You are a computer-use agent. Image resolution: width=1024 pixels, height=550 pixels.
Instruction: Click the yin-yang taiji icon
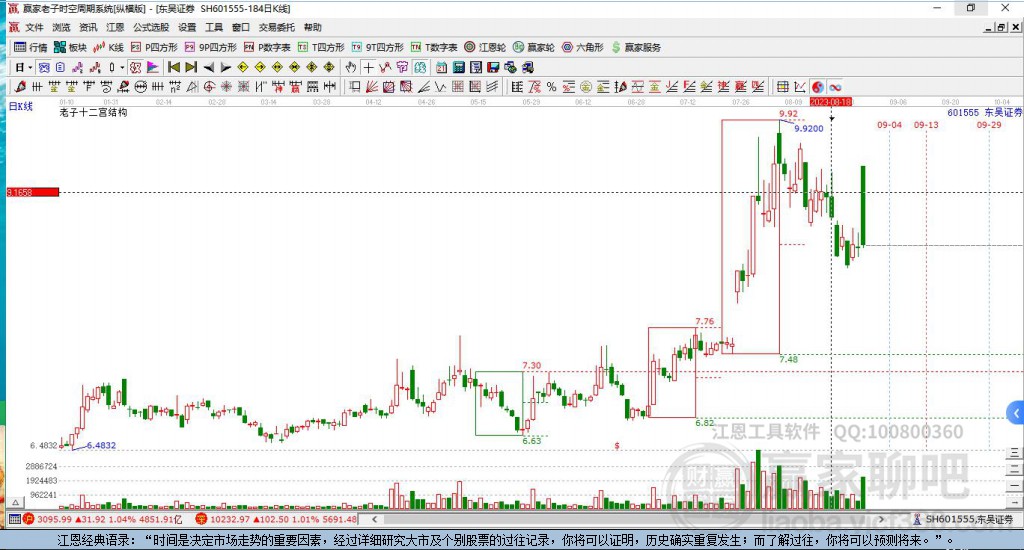pos(818,87)
